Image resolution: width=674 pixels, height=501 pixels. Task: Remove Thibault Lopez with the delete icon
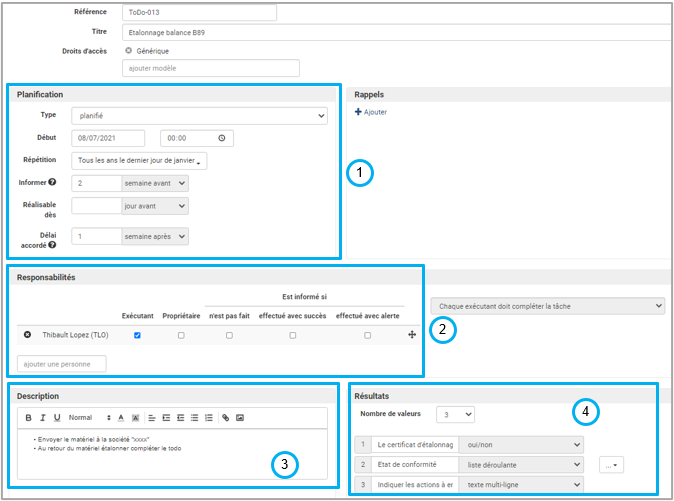click(x=27, y=335)
